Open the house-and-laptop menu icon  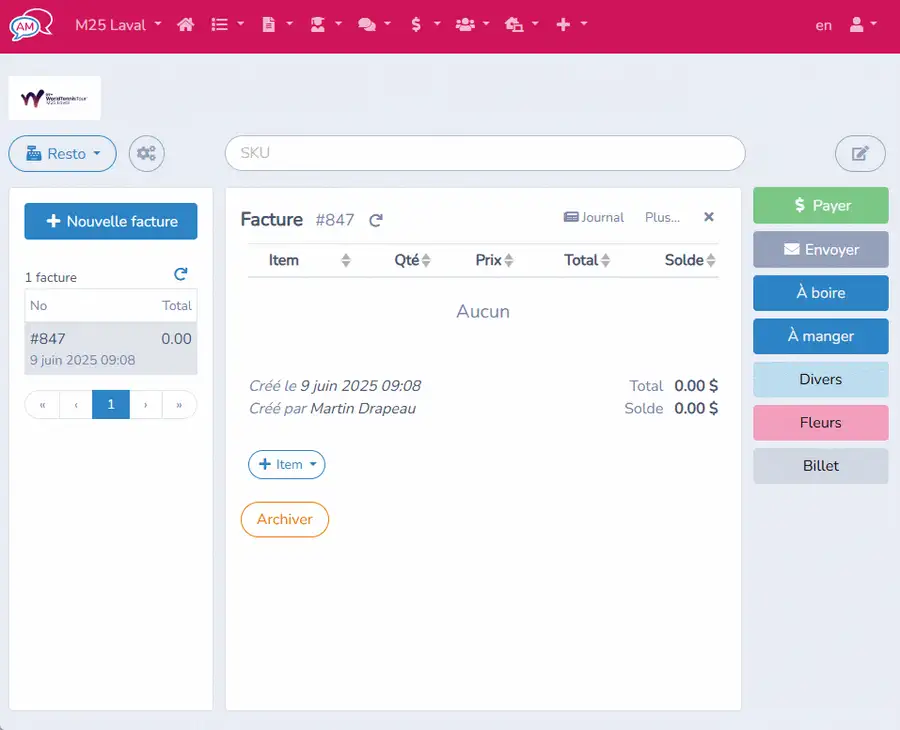click(x=521, y=25)
